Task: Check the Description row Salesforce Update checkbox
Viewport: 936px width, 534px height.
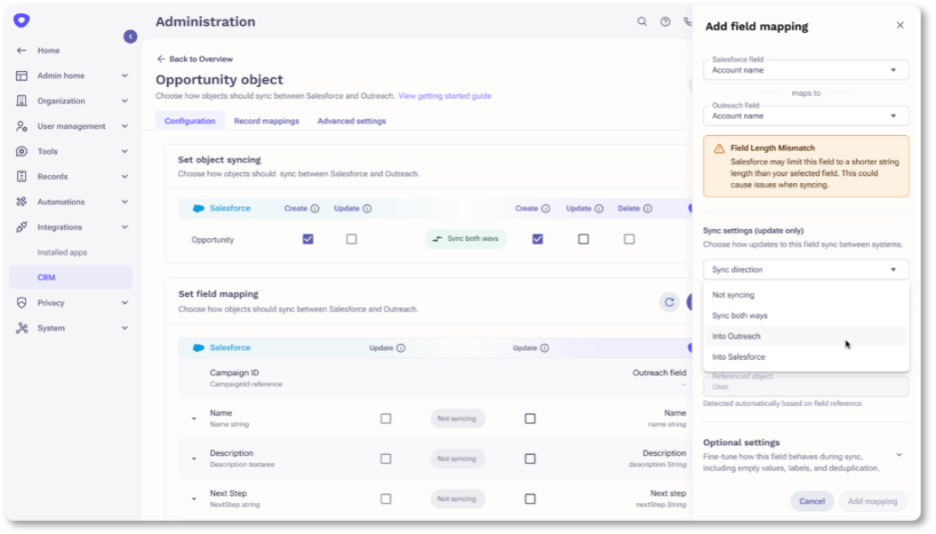Action: (386, 459)
